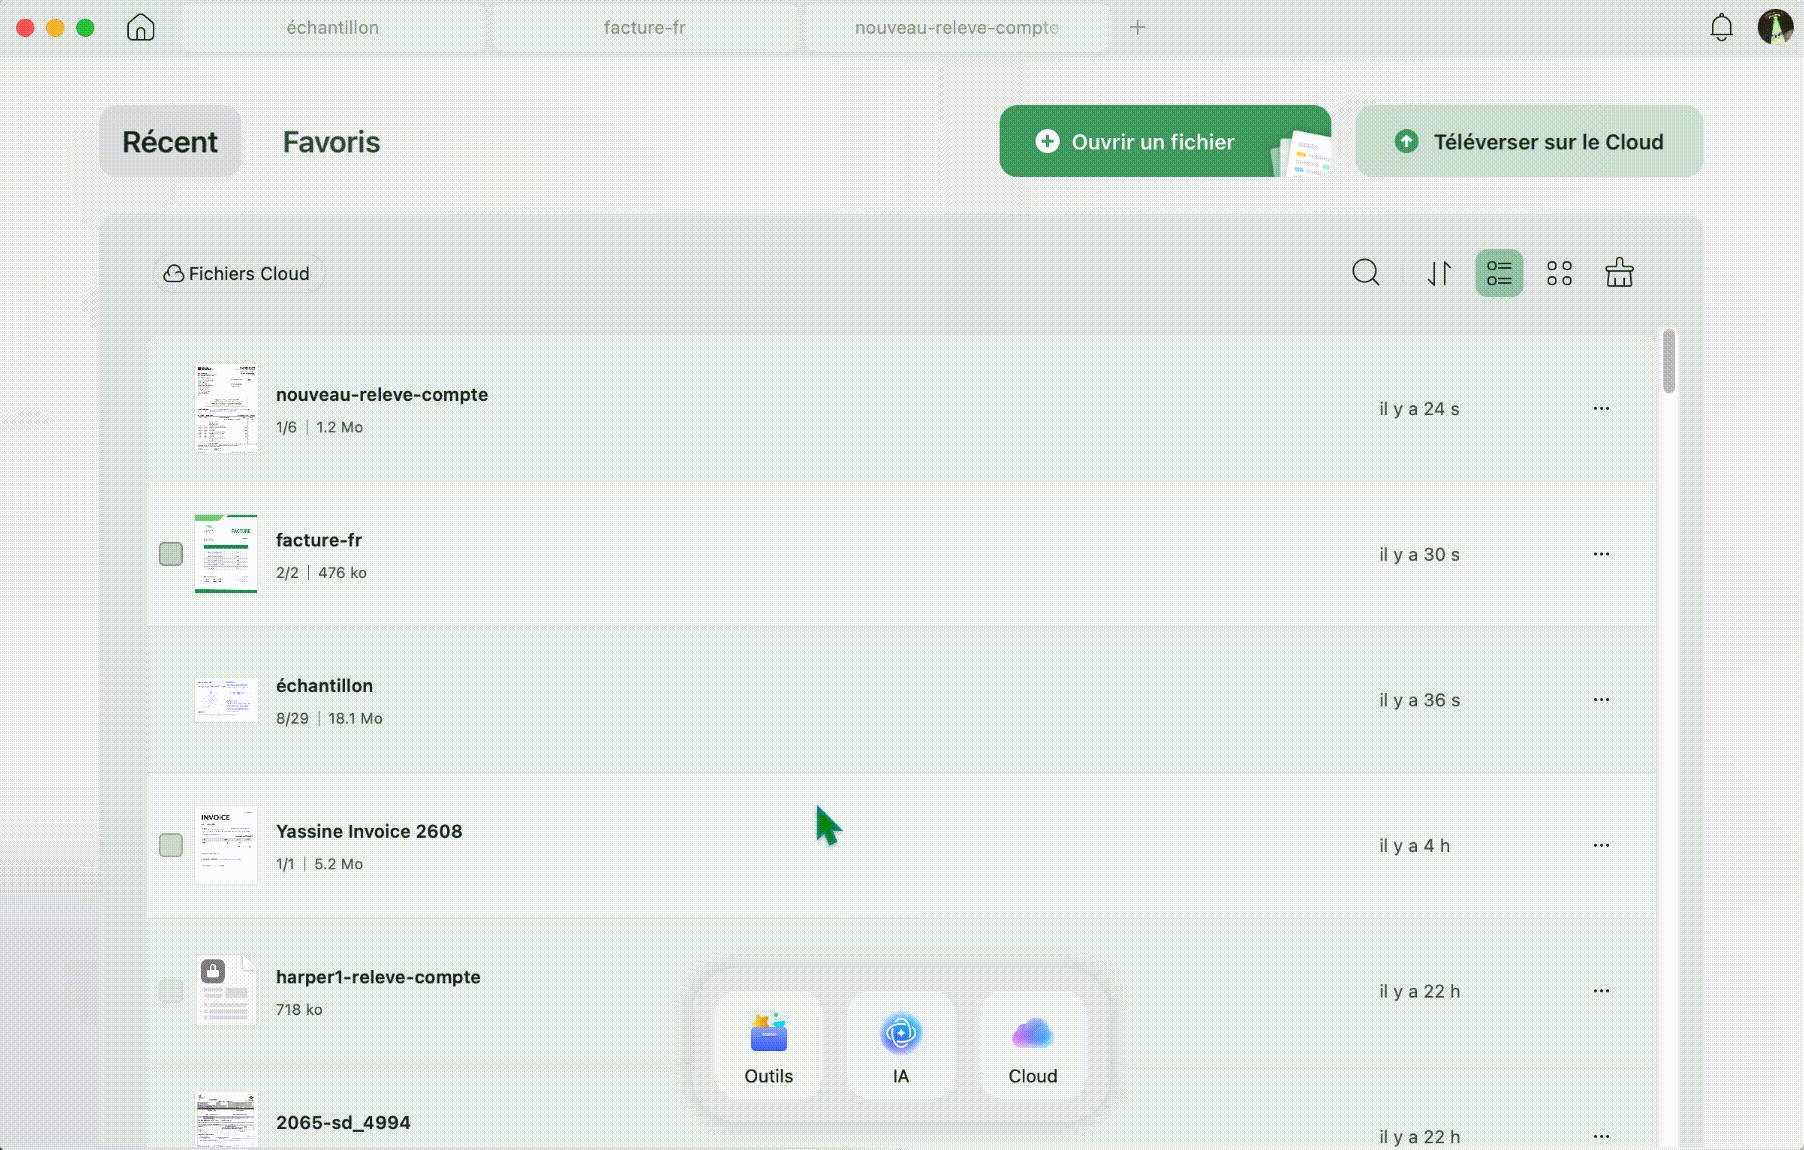
Task: Open the user profile avatar
Action: click(x=1775, y=27)
